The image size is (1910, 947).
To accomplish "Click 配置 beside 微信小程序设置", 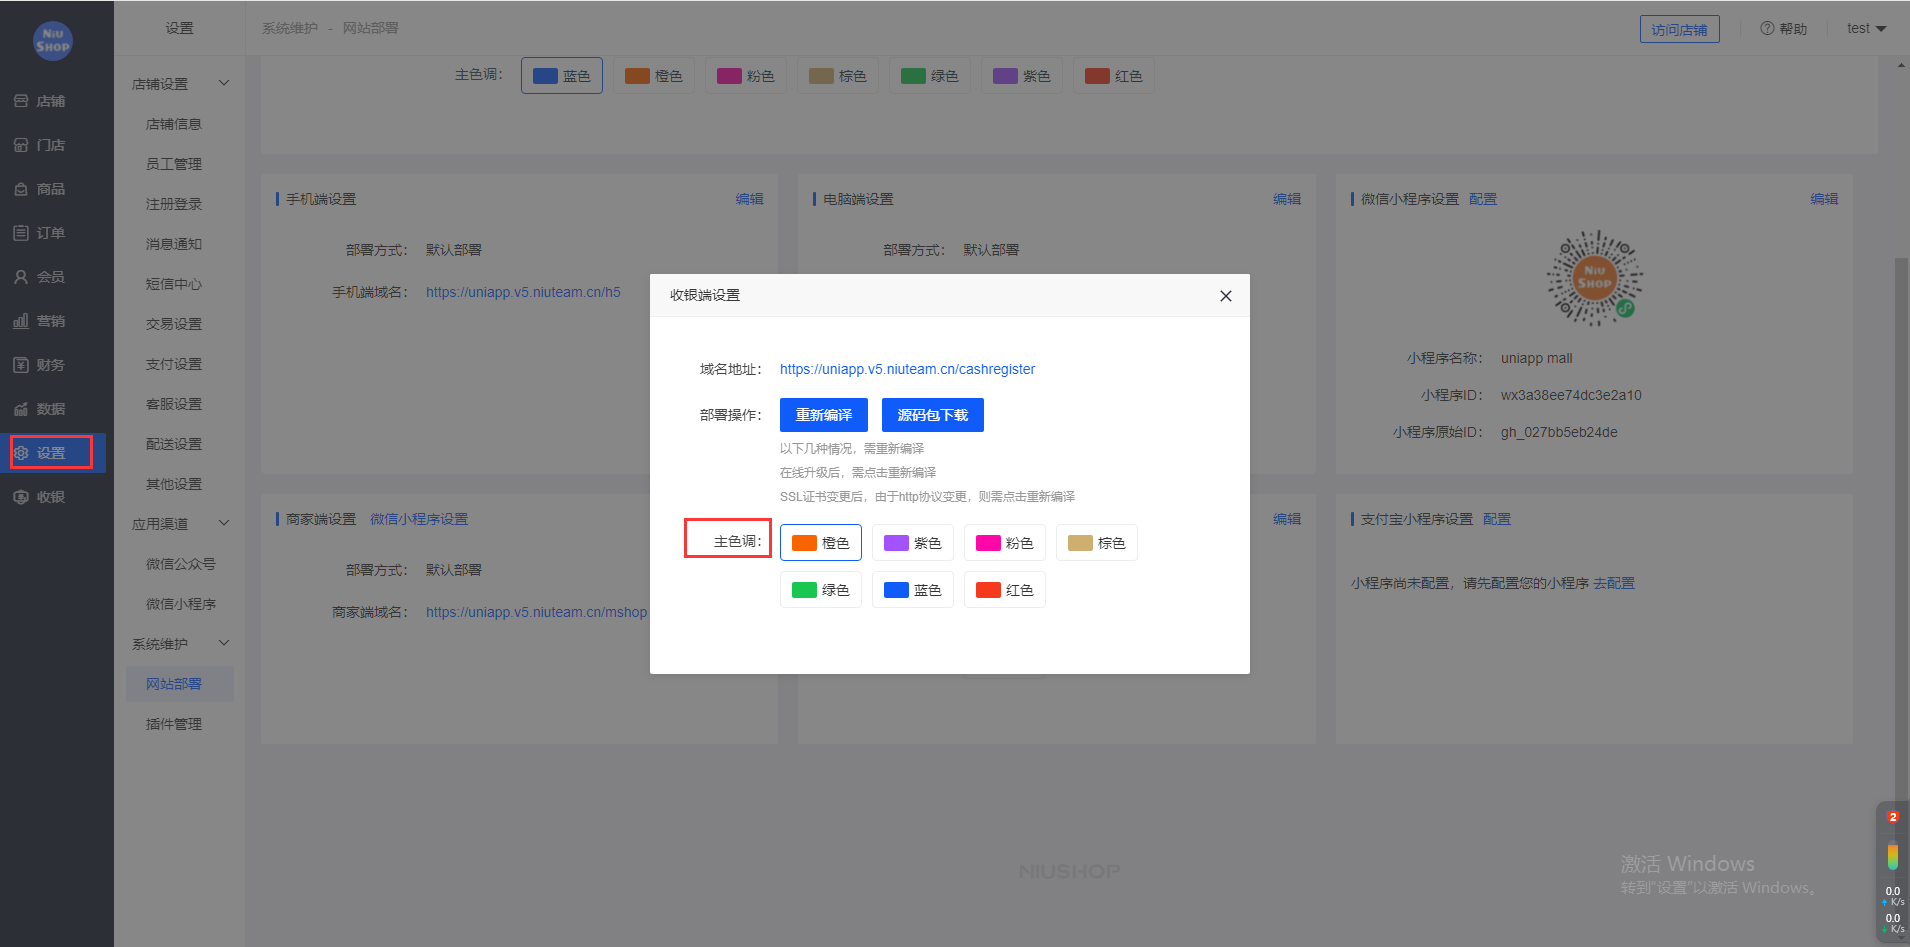I will [1483, 199].
